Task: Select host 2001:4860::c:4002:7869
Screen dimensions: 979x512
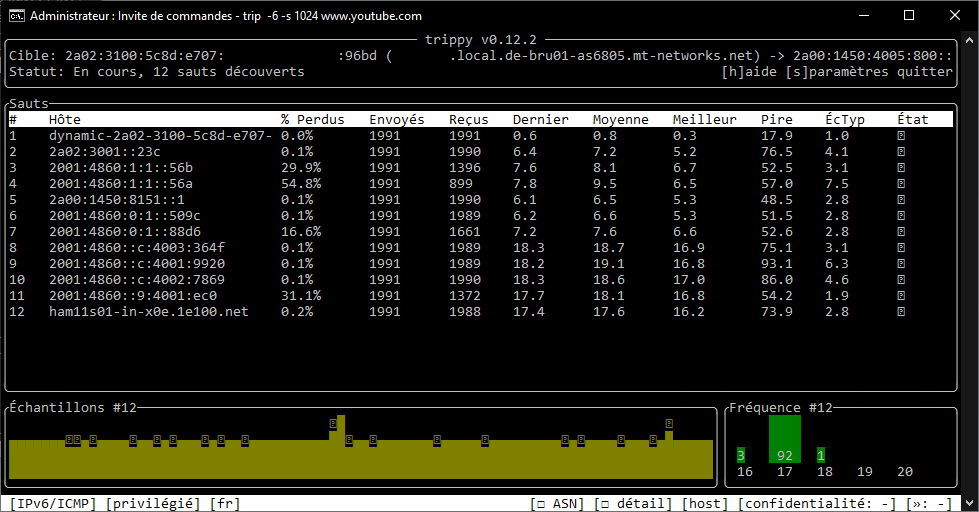Action: 137,280
